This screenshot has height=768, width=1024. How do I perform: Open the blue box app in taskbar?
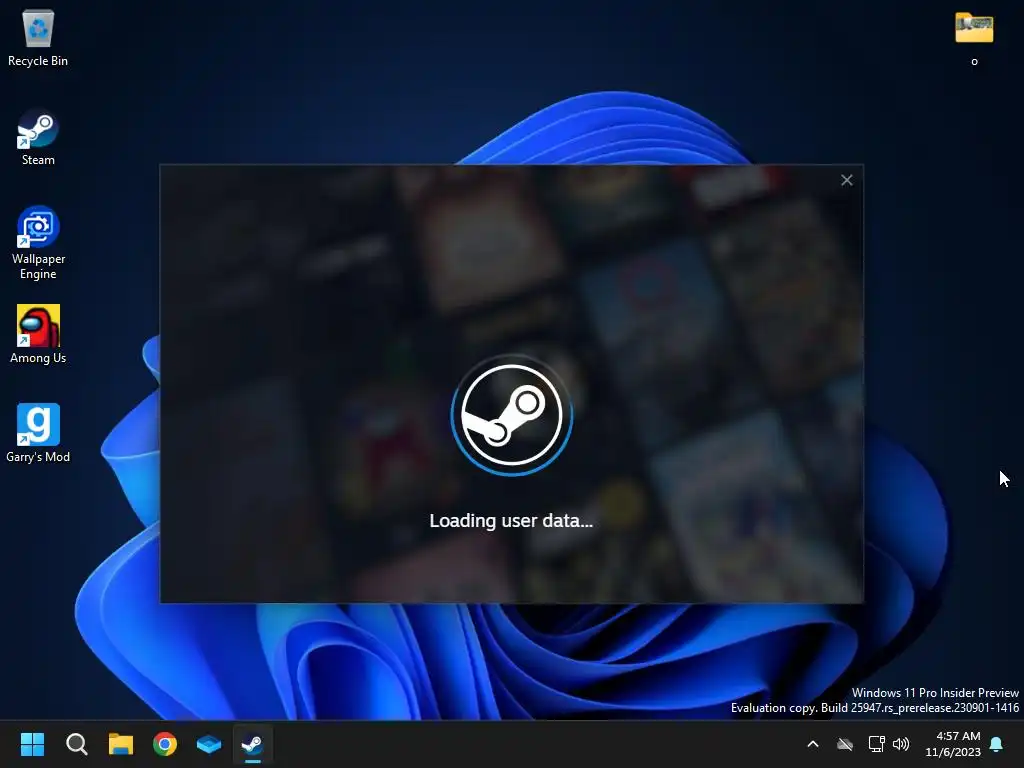click(209, 744)
